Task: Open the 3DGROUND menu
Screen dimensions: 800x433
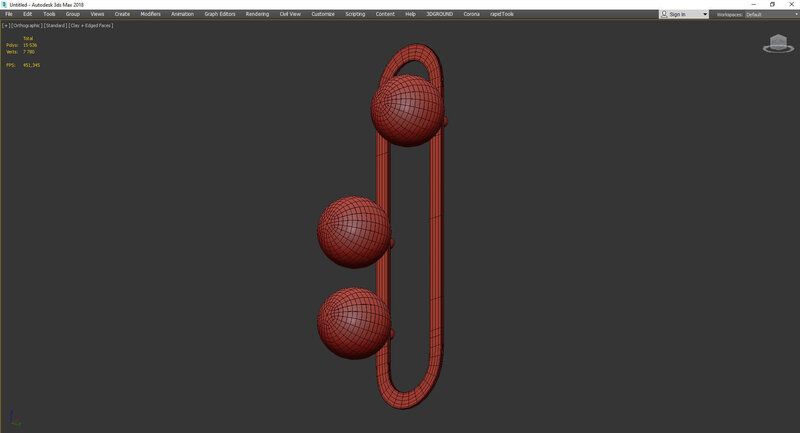Action: coord(439,14)
